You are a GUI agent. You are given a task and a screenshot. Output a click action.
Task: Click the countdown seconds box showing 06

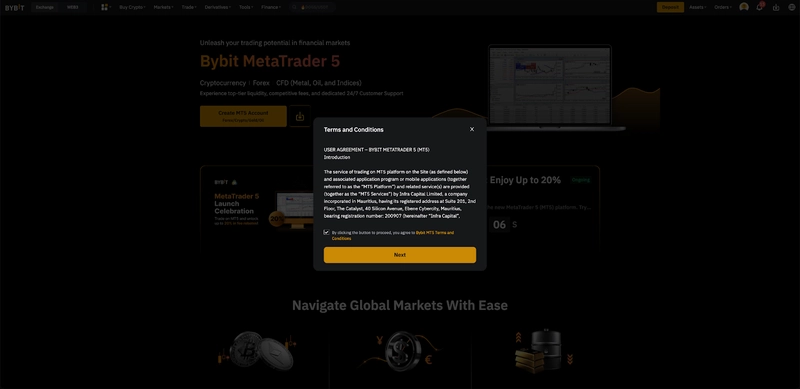(x=499, y=225)
